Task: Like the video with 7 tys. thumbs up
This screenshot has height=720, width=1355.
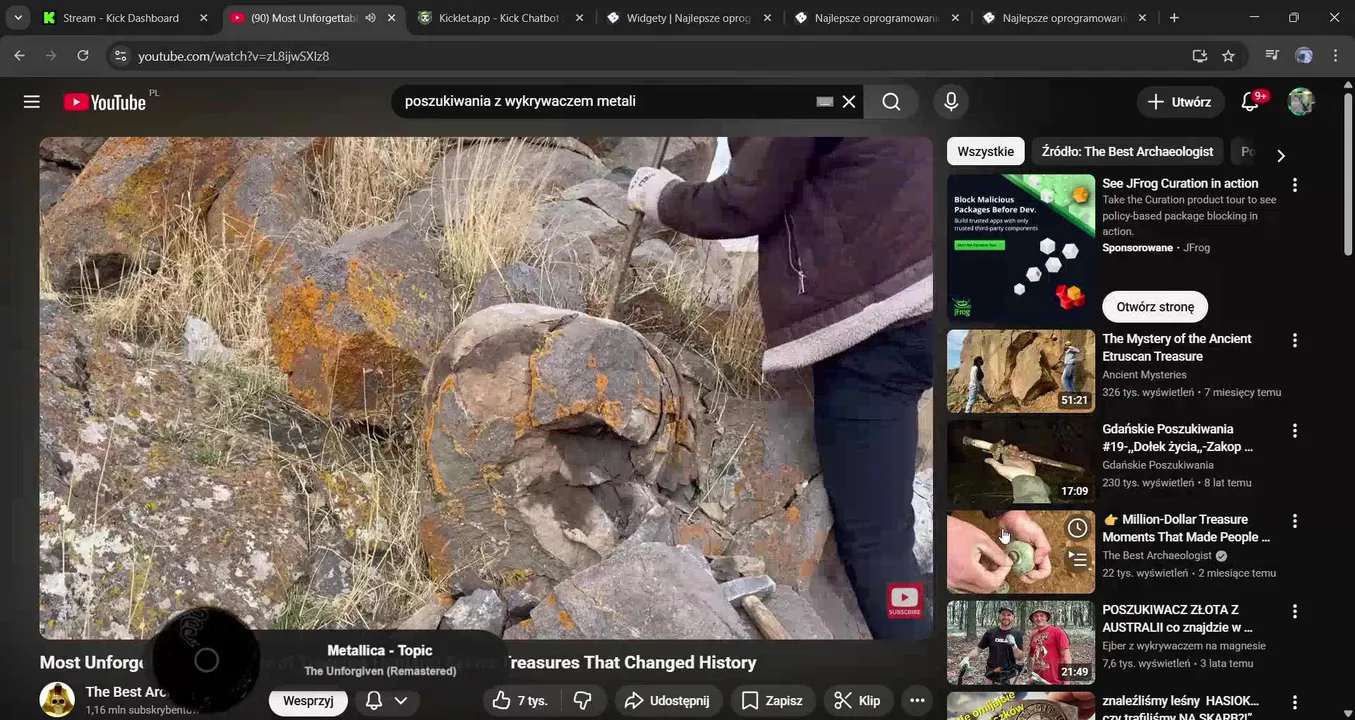Action: tap(522, 701)
